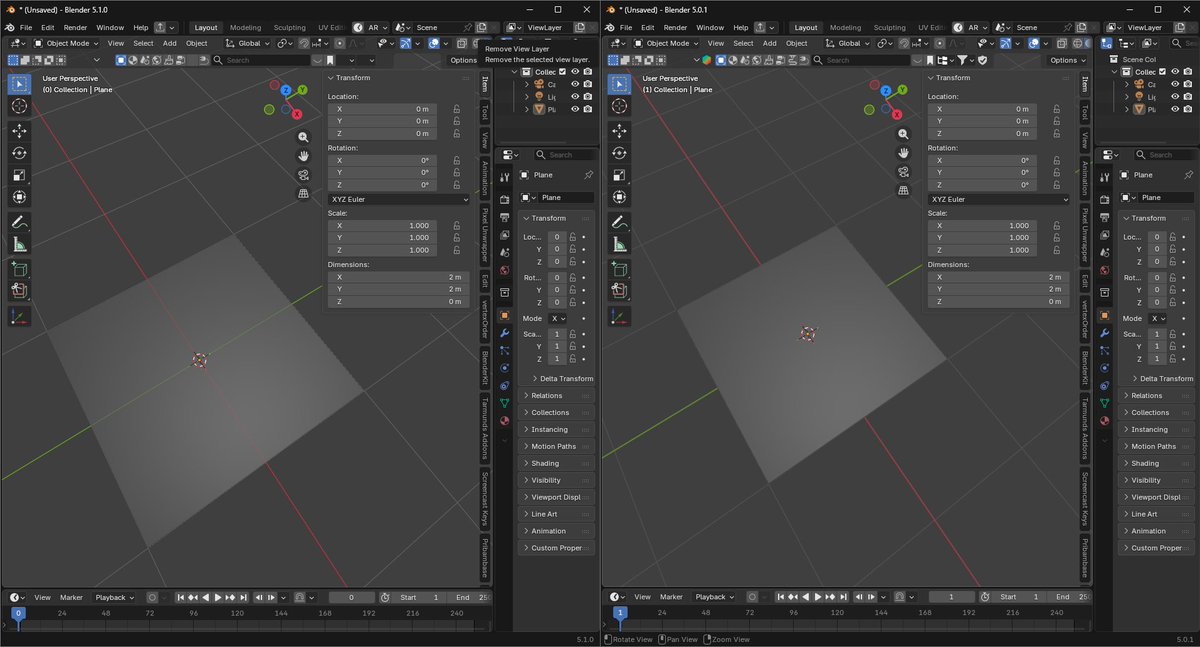1200x647 pixels.
Task: Select the Add Cube tool in Blender 5.1.0
Action: click(x=19, y=269)
